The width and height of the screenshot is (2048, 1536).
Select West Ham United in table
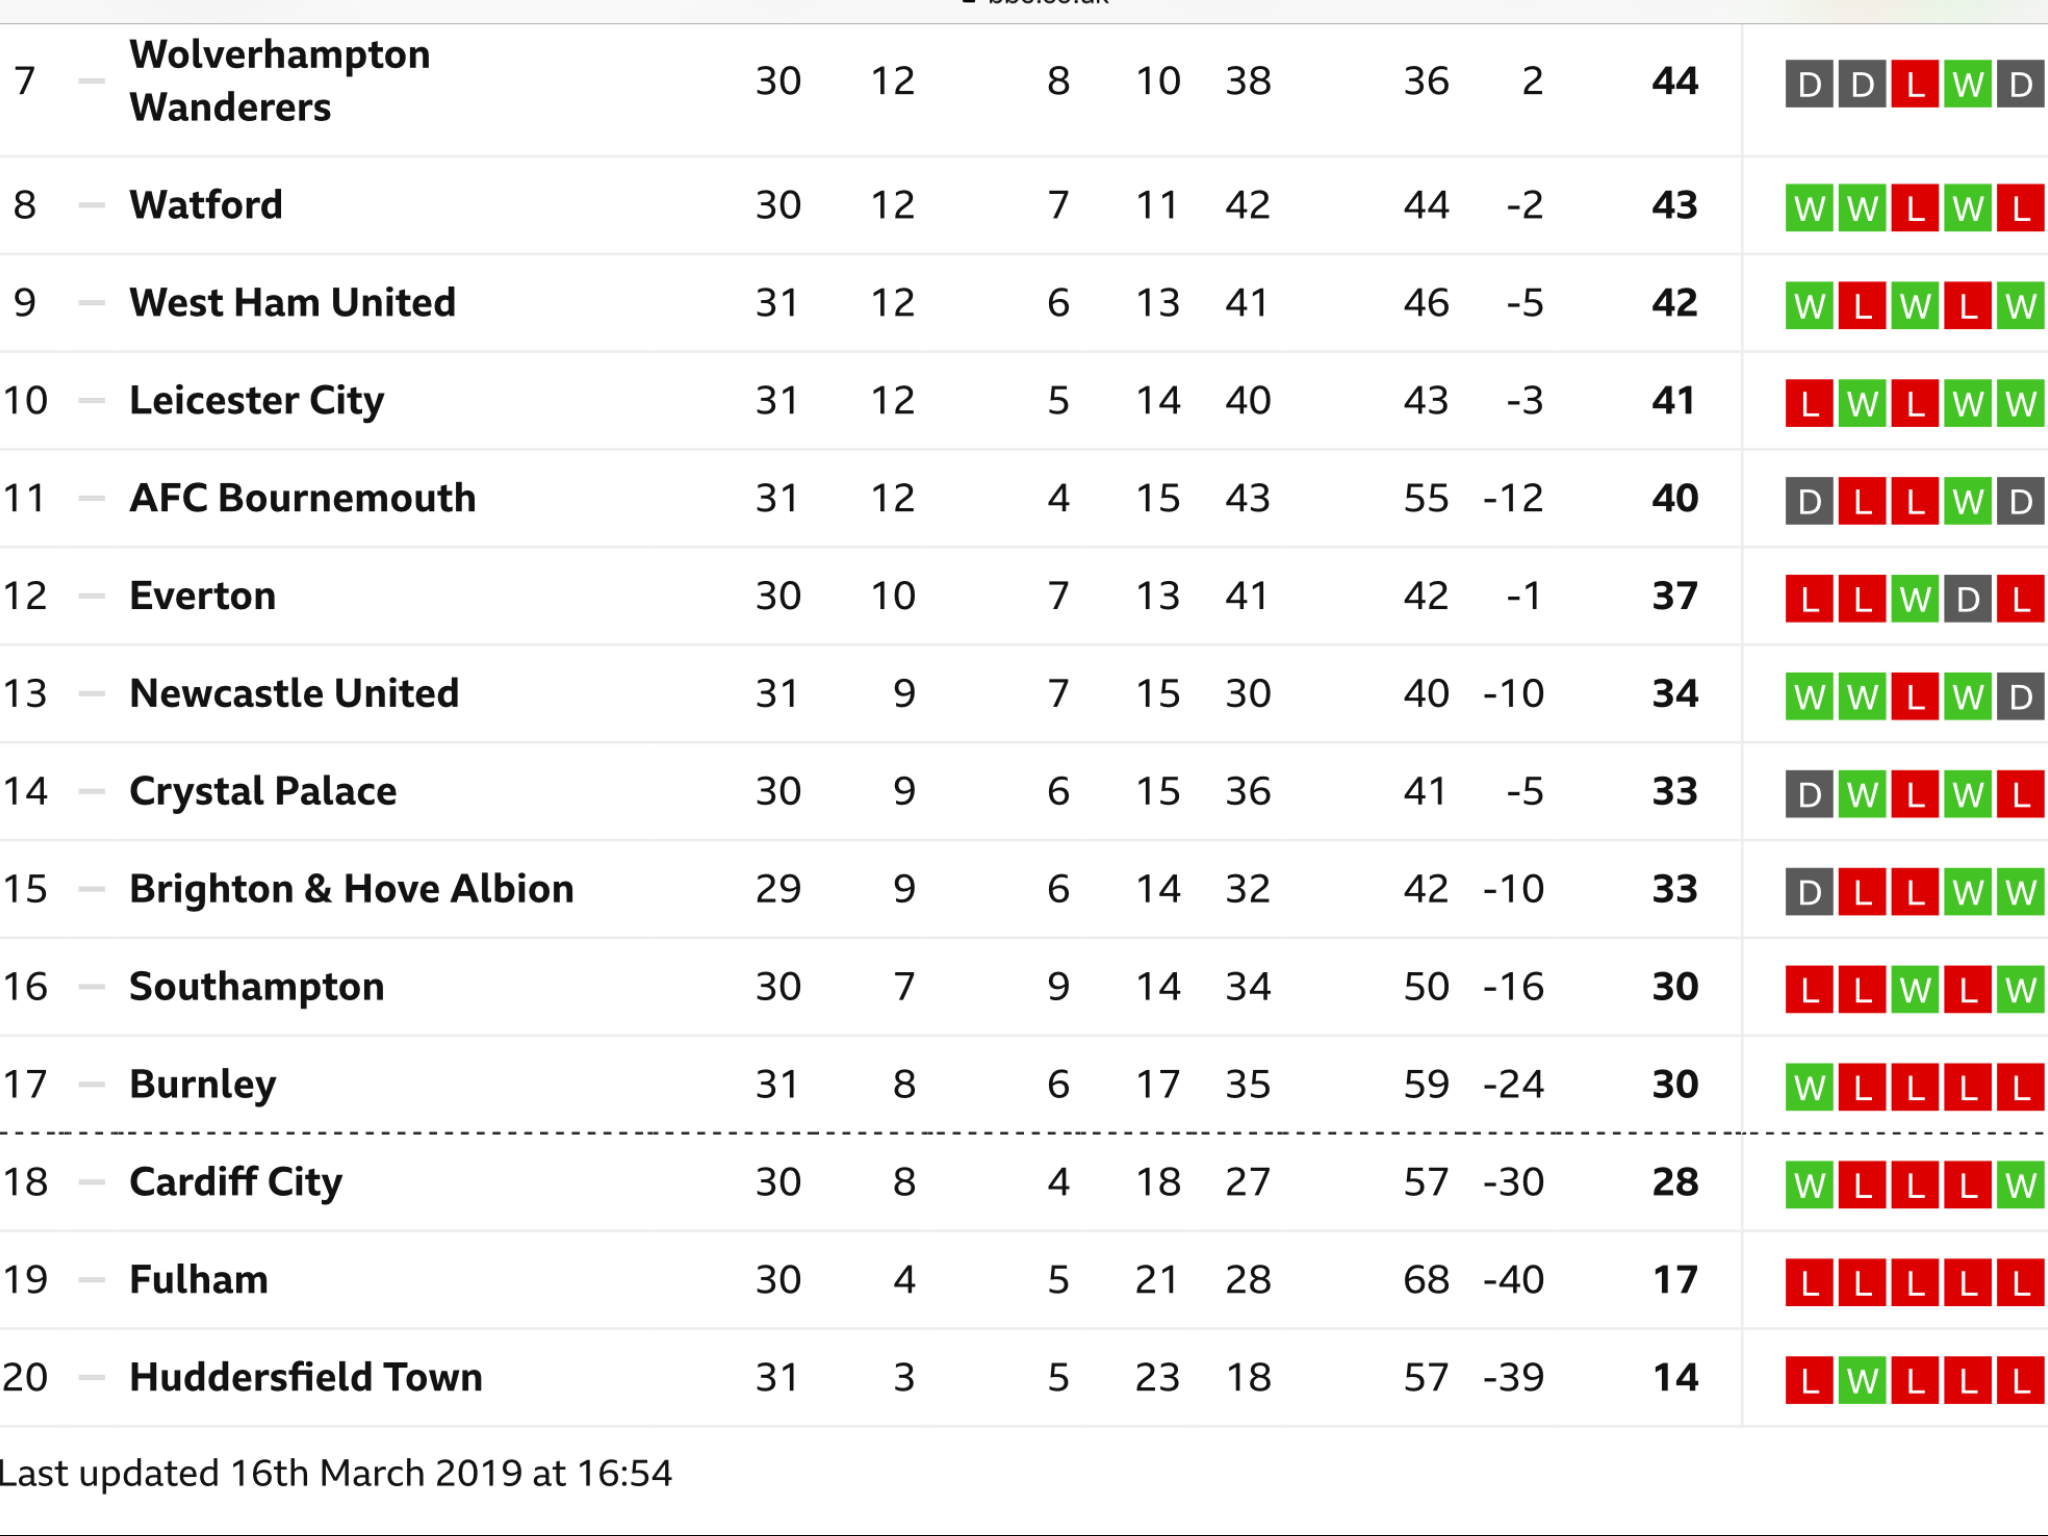click(x=292, y=303)
